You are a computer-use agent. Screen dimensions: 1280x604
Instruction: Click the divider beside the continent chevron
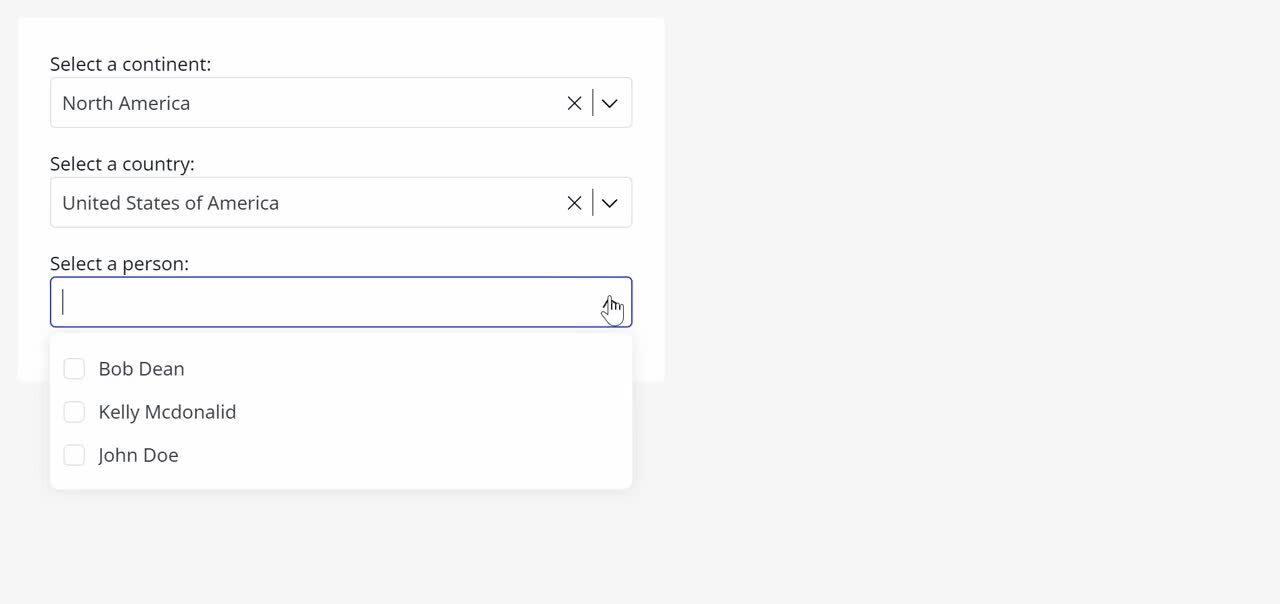point(593,103)
